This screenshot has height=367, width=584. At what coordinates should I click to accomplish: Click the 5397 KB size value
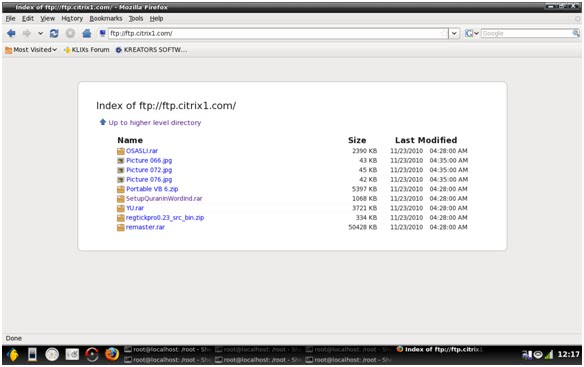(365, 189)
